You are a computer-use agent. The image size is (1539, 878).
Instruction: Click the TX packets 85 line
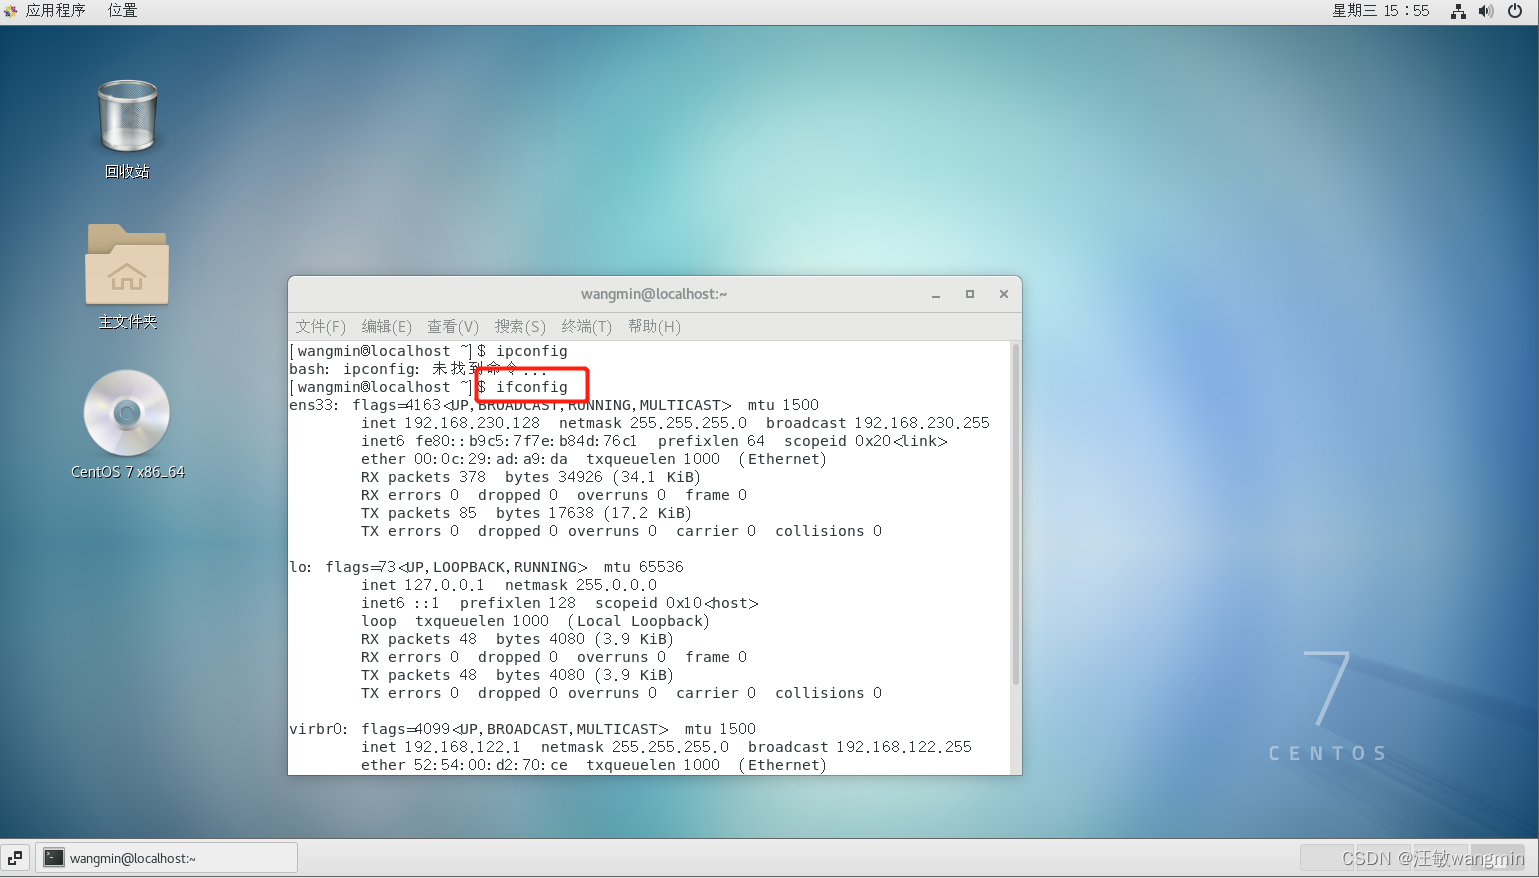(526, 513)
